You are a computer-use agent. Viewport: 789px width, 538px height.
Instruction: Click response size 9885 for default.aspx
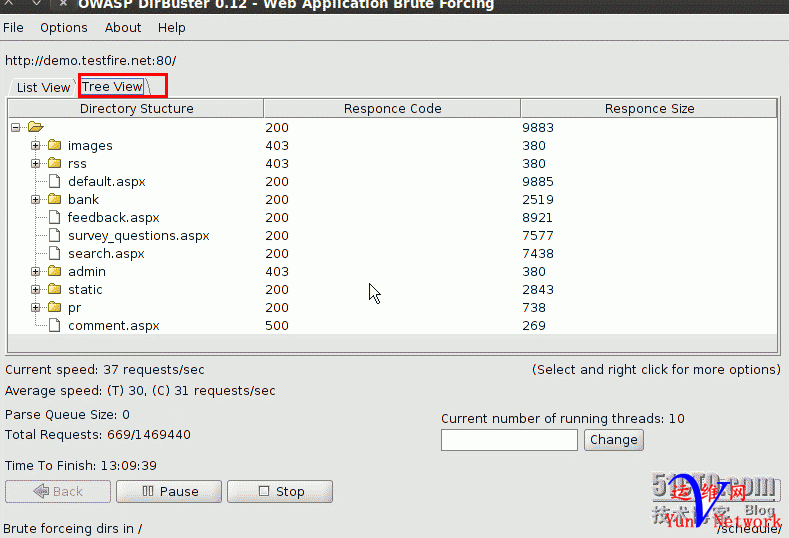538,182
